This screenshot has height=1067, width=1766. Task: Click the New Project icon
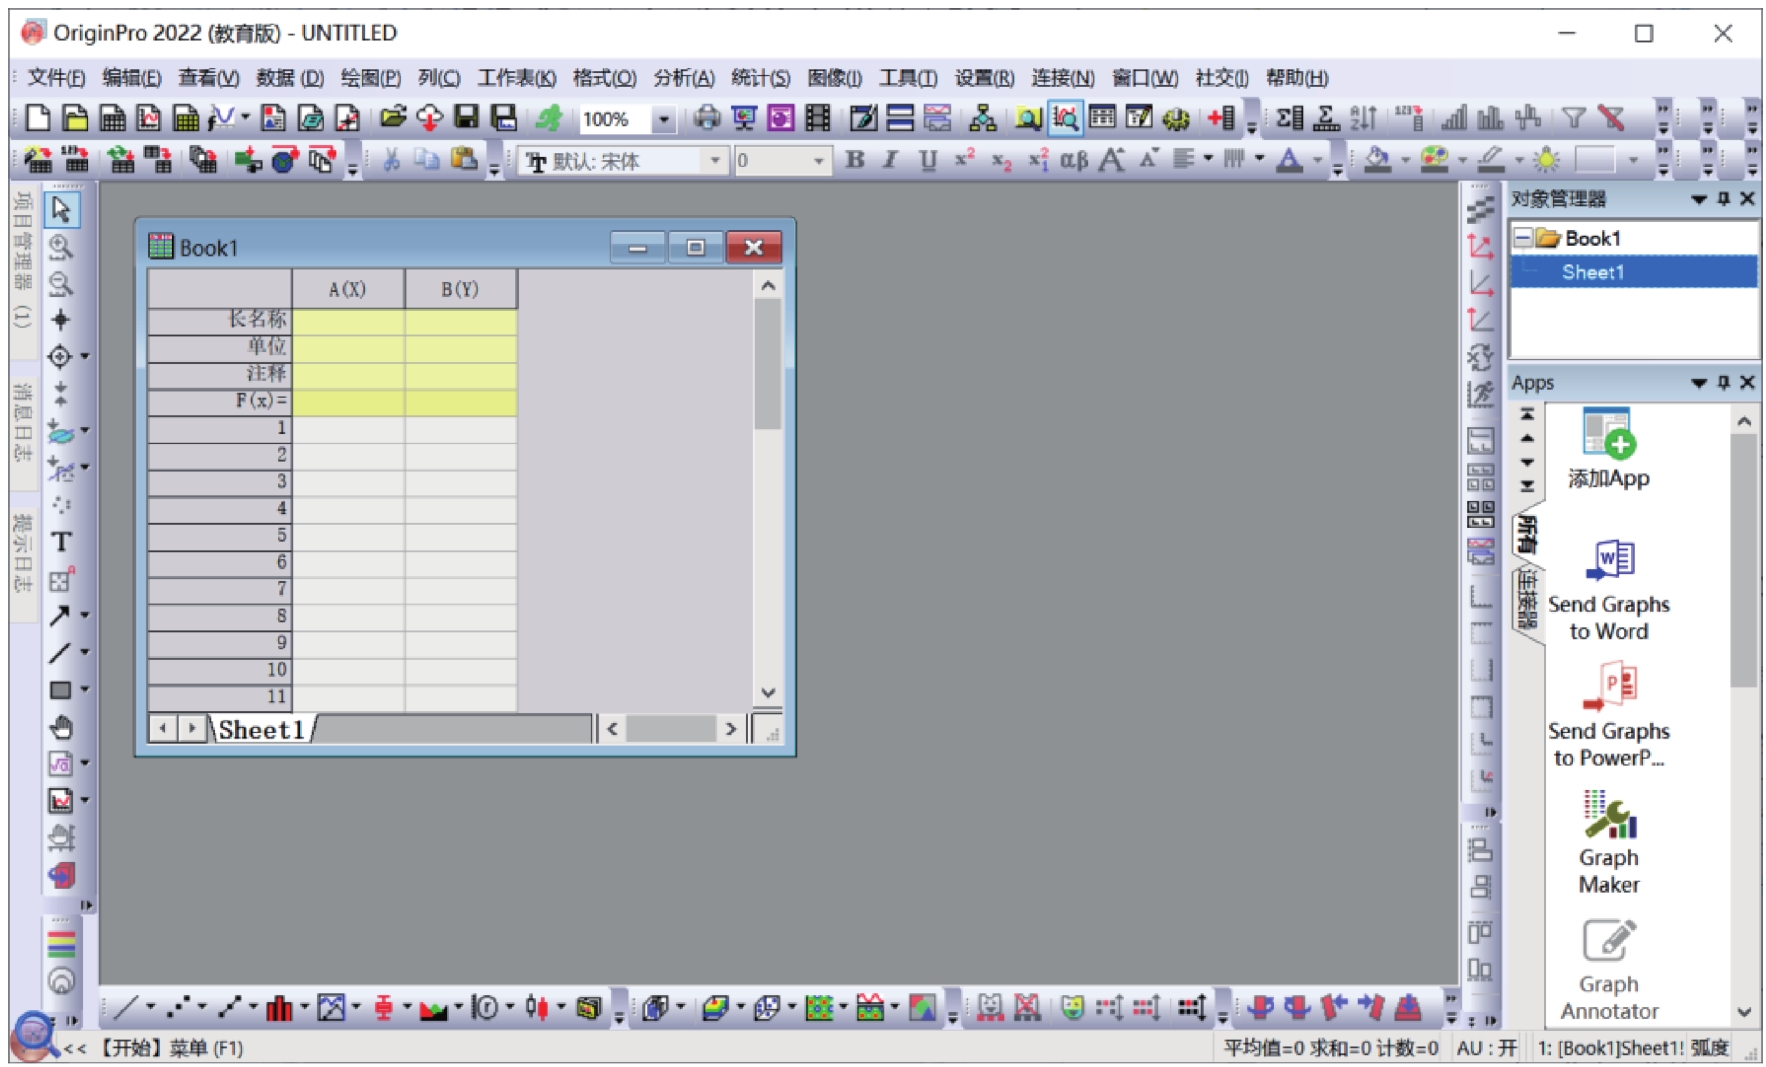click(38, 118)
